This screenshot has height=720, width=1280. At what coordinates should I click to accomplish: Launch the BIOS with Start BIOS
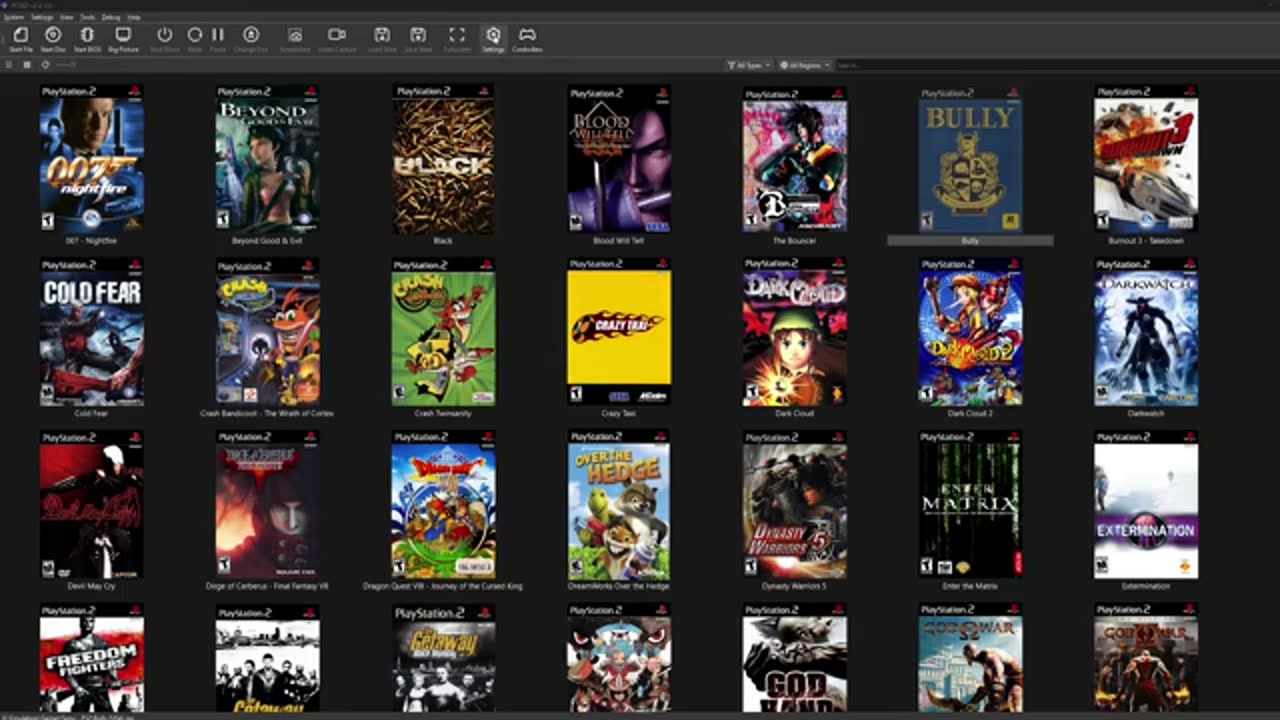[x=87, y=35]
